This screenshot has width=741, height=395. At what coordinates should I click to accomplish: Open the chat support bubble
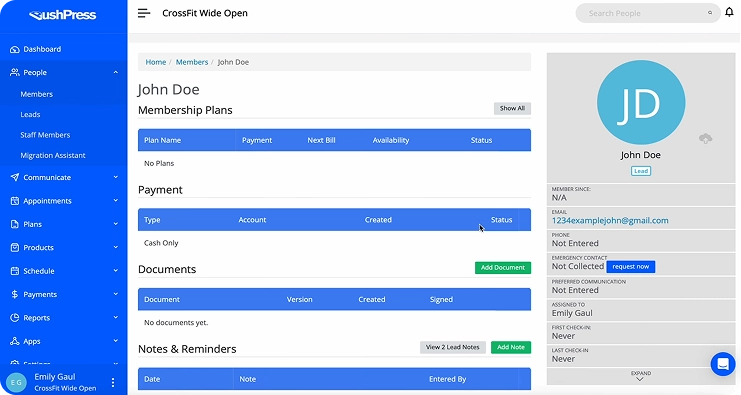[x=723, y=364]
